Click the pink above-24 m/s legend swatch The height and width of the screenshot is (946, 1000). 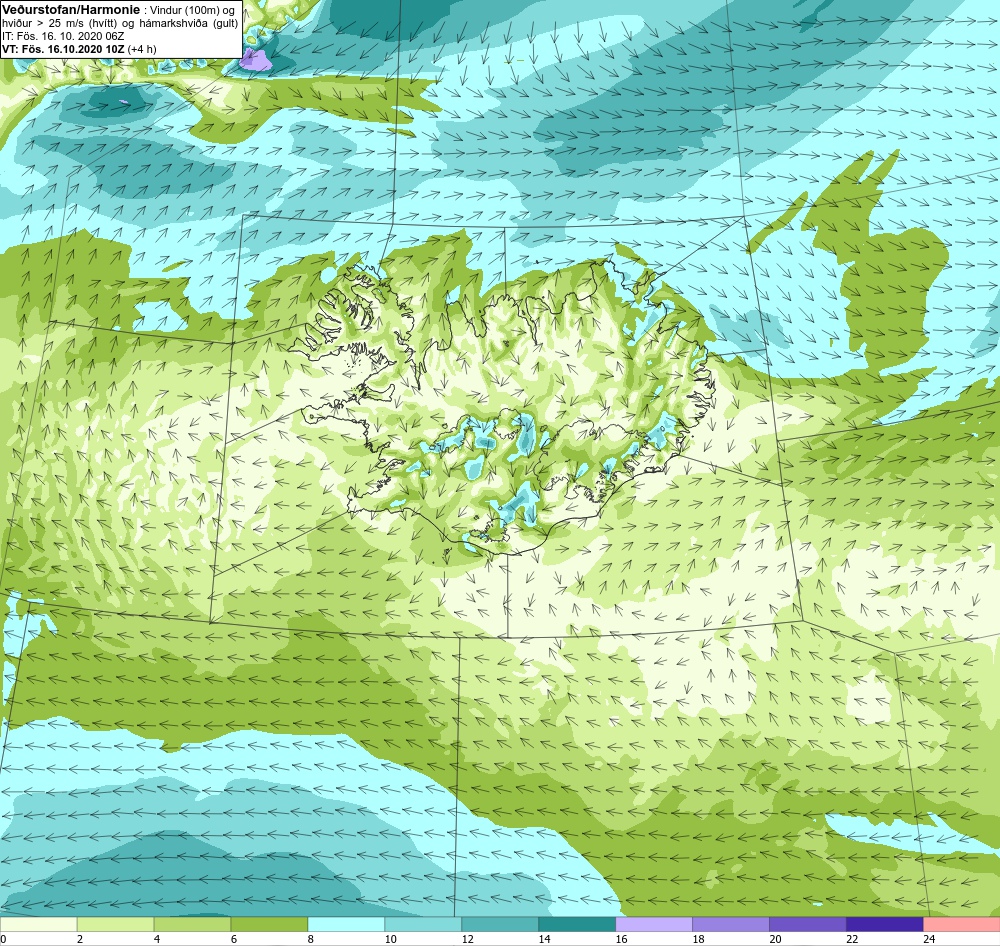click(961, 924)
